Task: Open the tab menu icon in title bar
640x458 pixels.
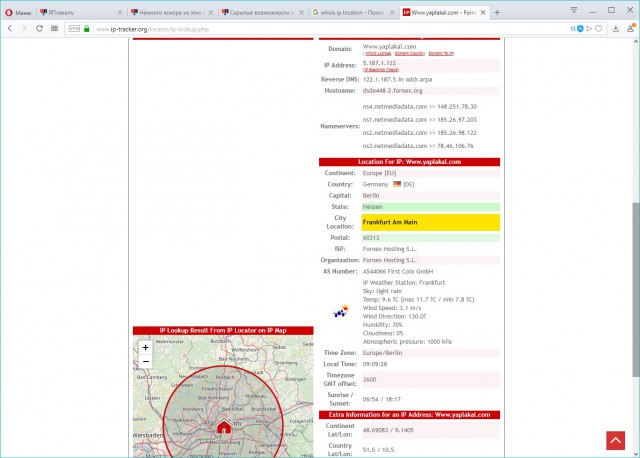Action: pyautogui.click(x=573, y=10)
